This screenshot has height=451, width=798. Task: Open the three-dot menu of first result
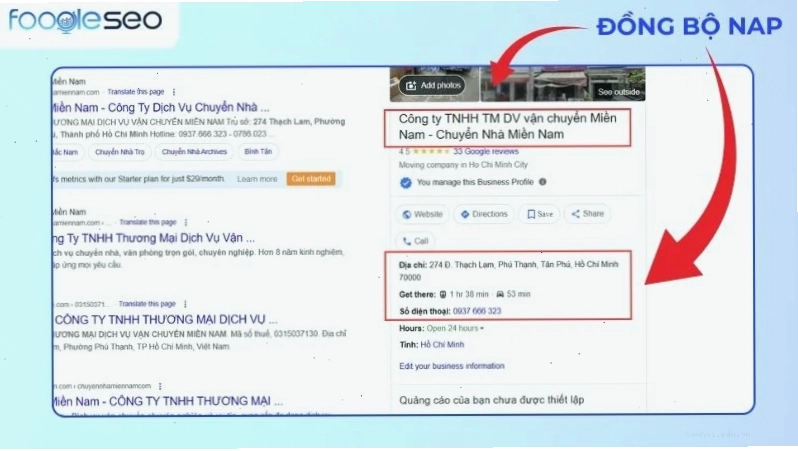pyautogui.click(x=174, y=92)
